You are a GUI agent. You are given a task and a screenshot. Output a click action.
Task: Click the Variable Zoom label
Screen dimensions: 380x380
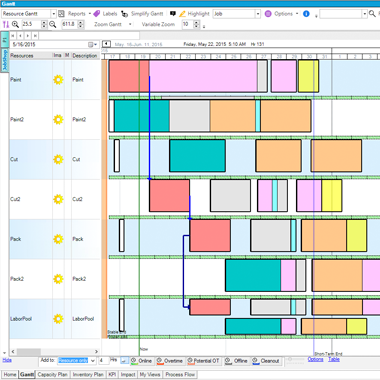tap(158, 24)
